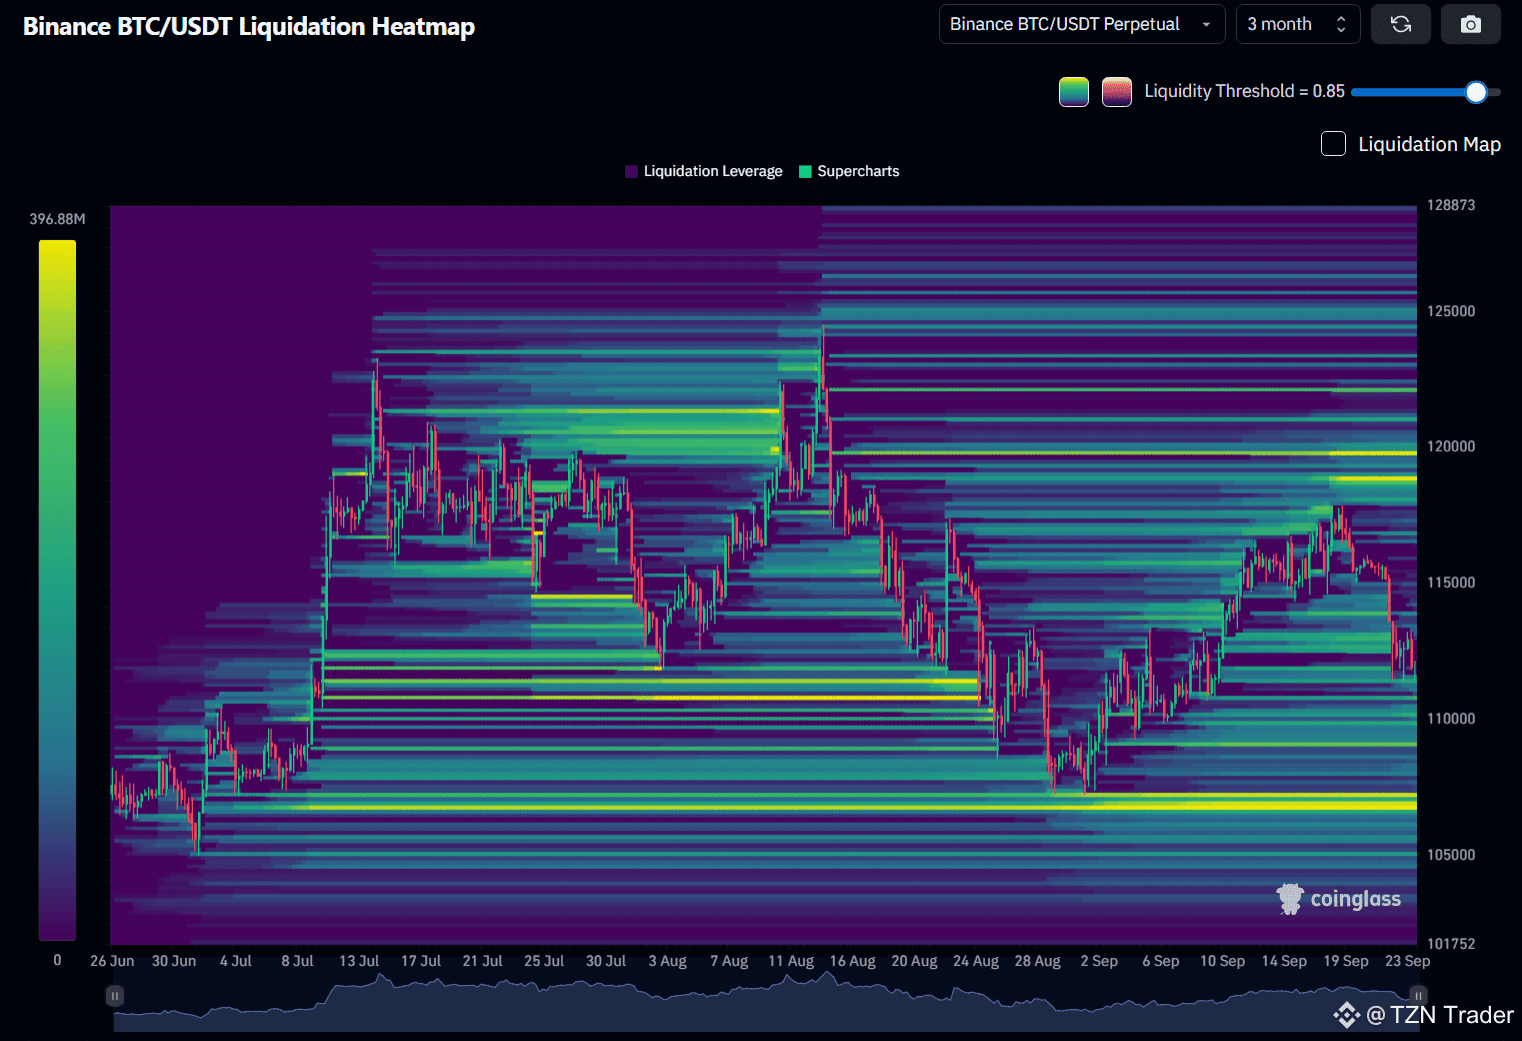Screen dimensions: 1522x1041
Task: Click the 17 Jul date axis label
Action: [x=421, y=961]
